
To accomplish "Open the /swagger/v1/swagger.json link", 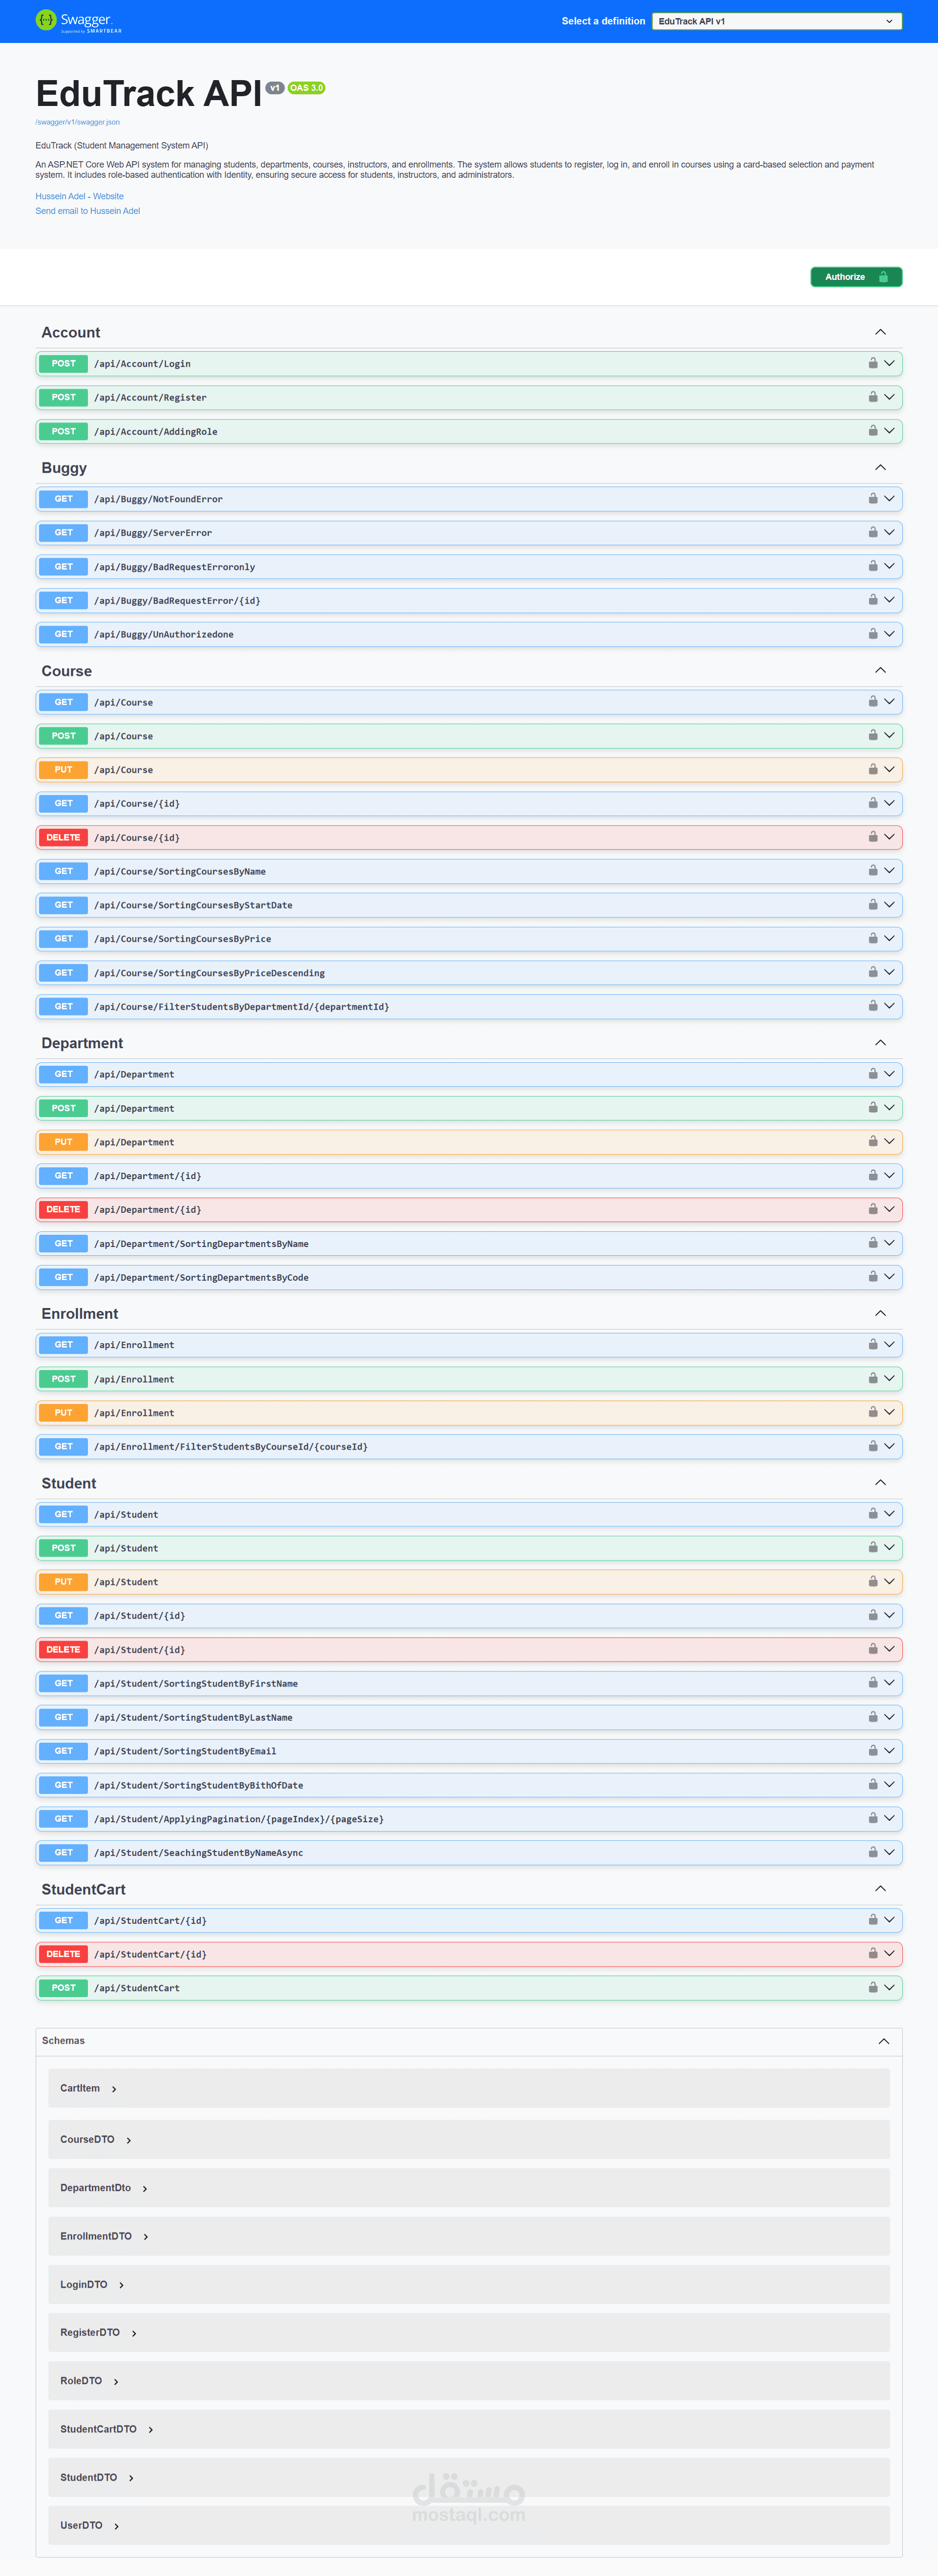I will [77, 121].
